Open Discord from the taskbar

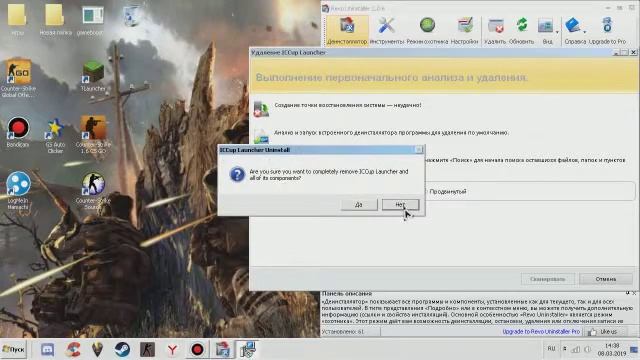[47, 349]
